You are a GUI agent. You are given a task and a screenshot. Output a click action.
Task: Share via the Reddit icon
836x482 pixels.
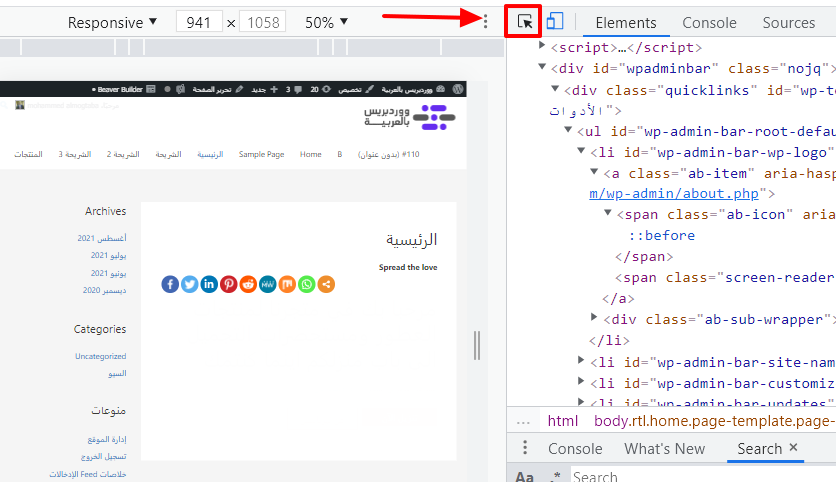click(248, 284)
